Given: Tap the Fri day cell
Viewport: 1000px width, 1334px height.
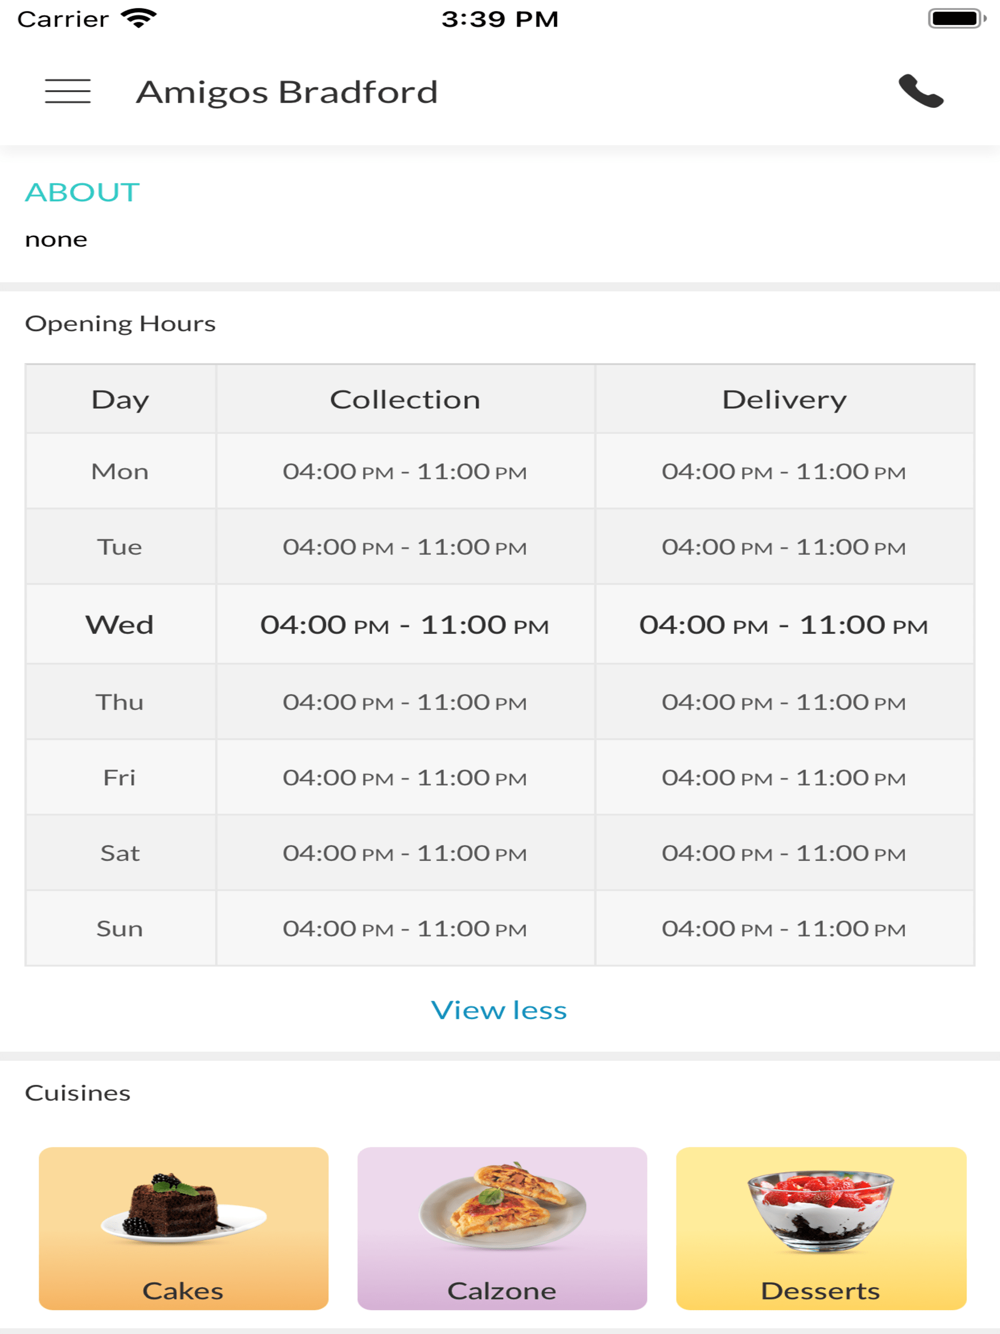Looking at the screenshot, I should point(120,777).
